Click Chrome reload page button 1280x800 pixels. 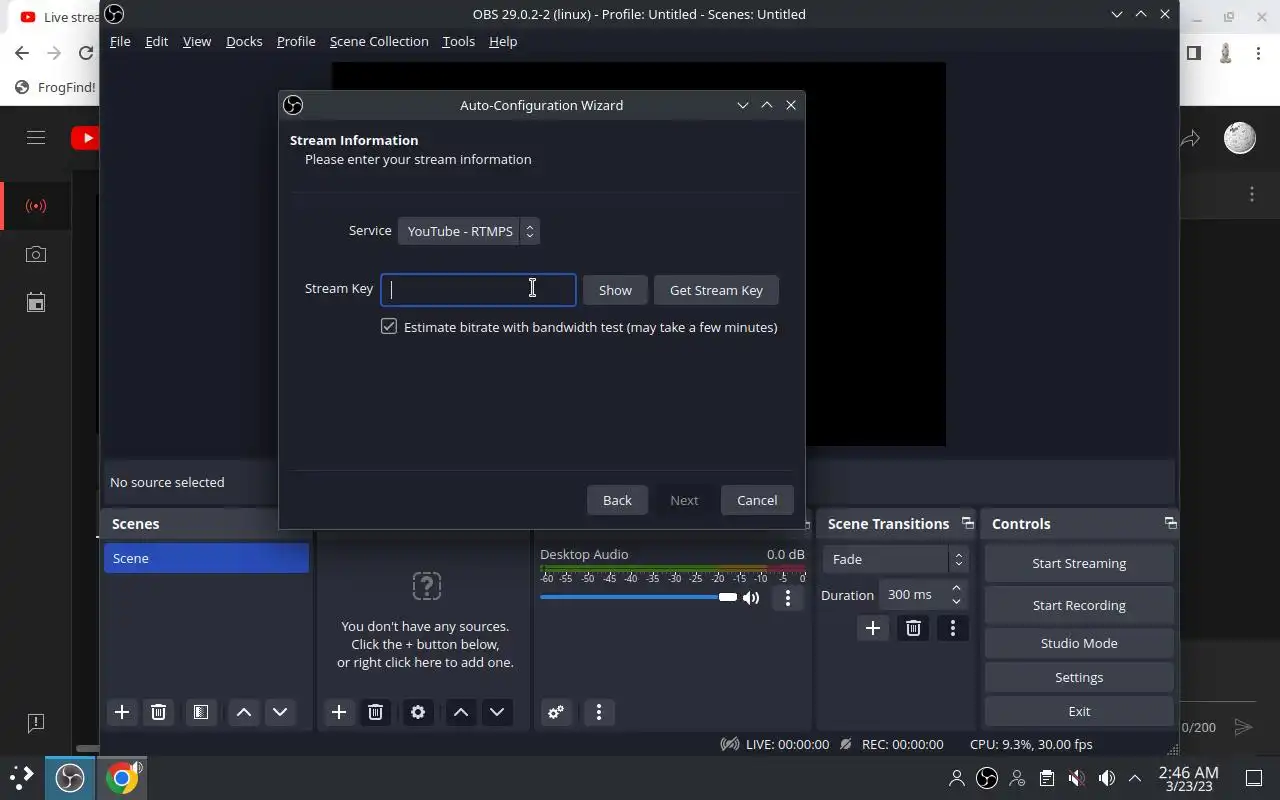click(x=86, y=53)
